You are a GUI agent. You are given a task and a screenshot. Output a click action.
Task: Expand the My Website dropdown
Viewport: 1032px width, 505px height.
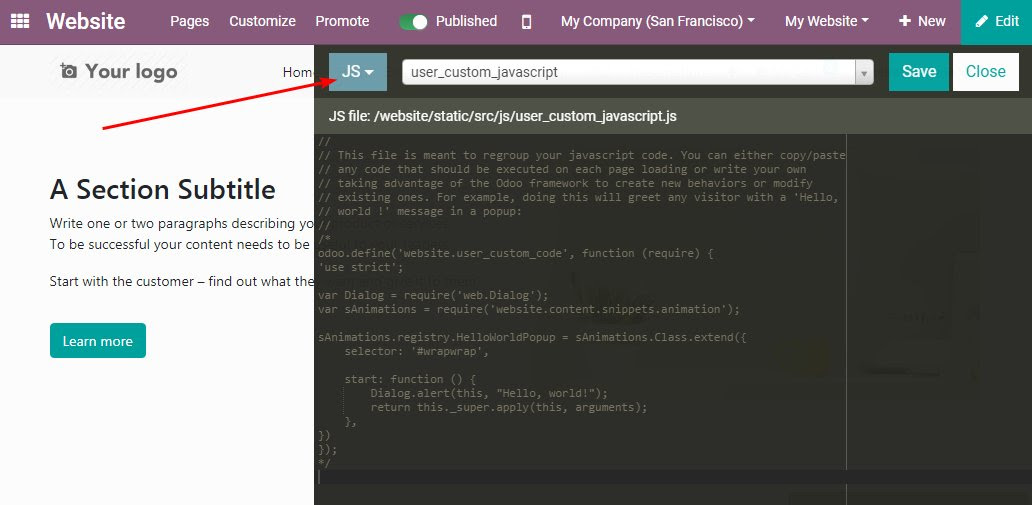(827, 22)
